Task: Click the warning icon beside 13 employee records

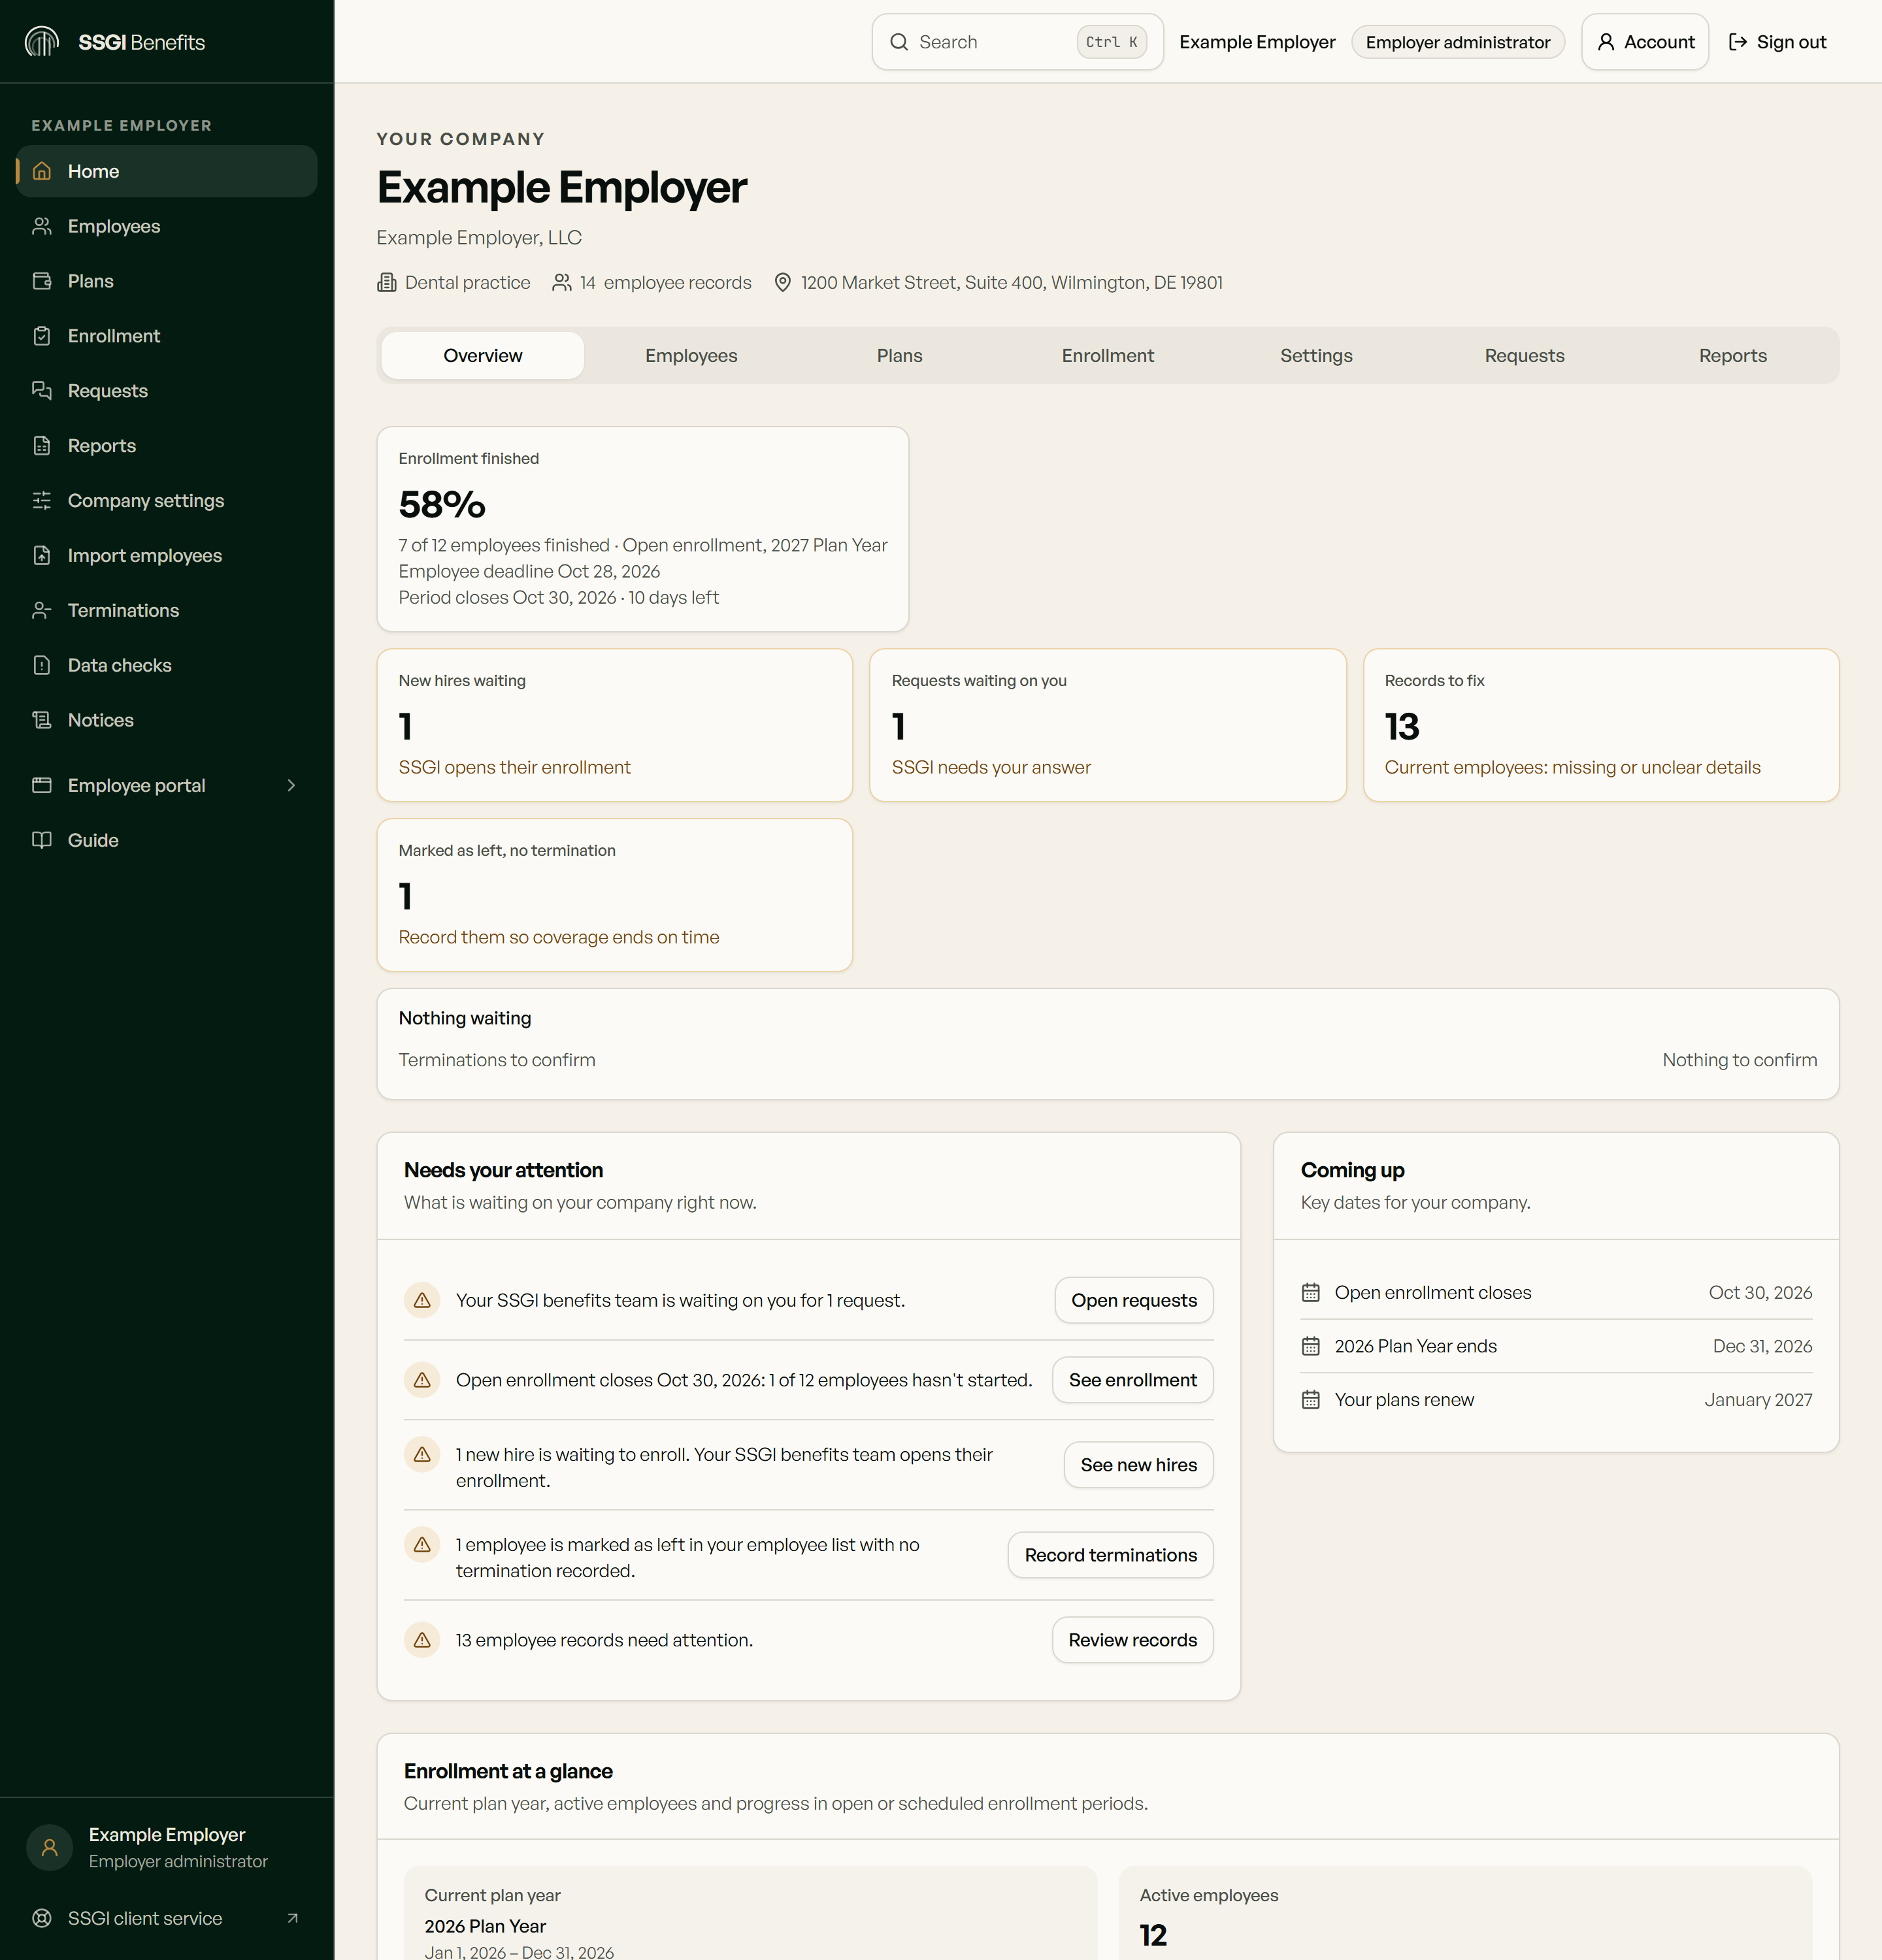Action: 422,1640
